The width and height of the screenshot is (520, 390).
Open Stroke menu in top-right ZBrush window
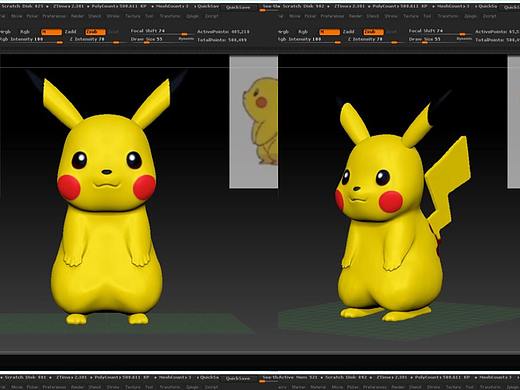(391, 16)
